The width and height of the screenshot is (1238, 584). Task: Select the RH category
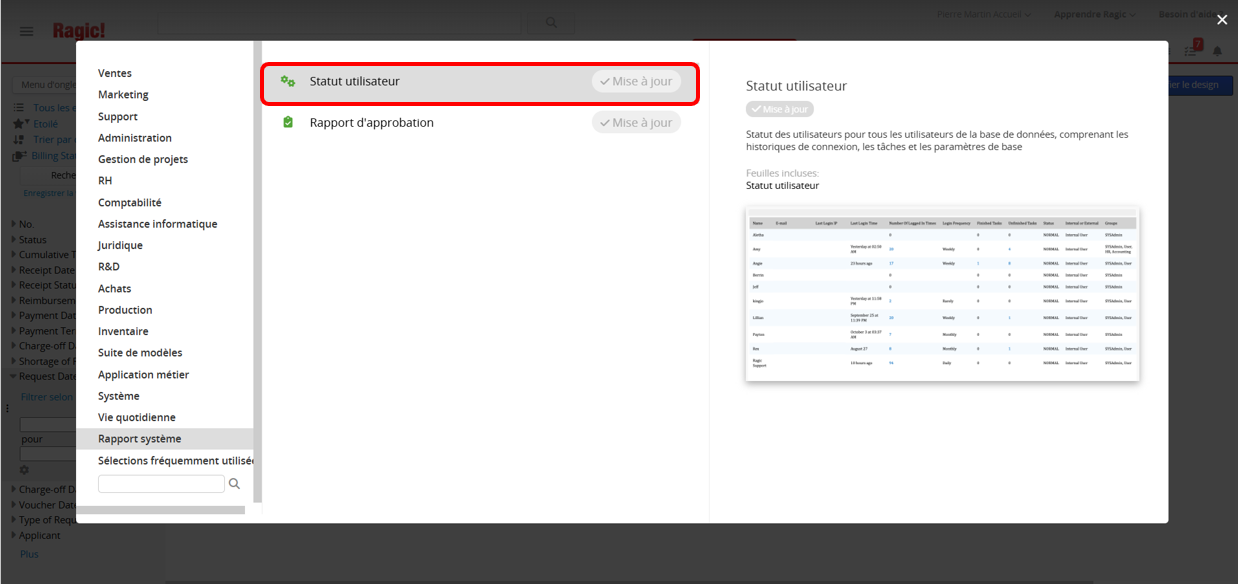(105, 181)
